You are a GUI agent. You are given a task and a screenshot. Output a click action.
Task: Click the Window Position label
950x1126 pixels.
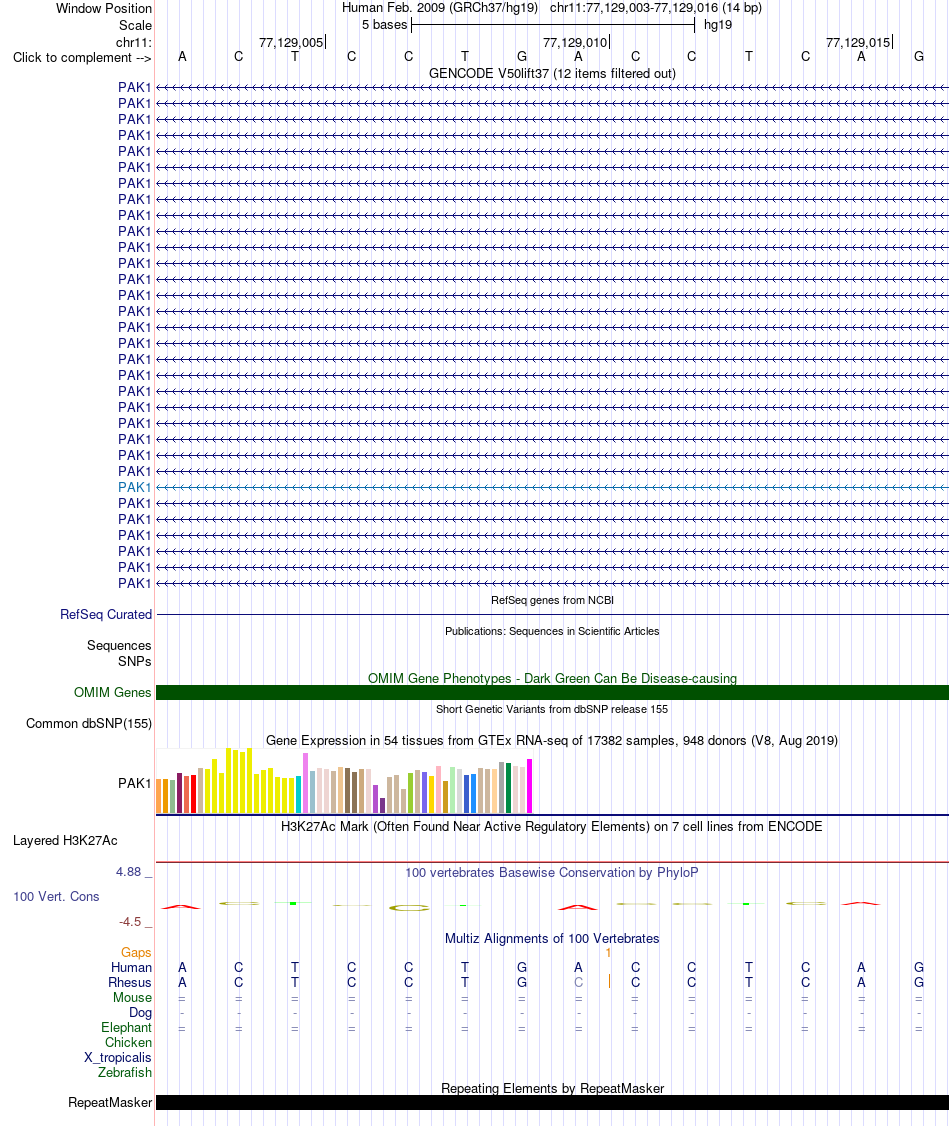pos(103,9)
